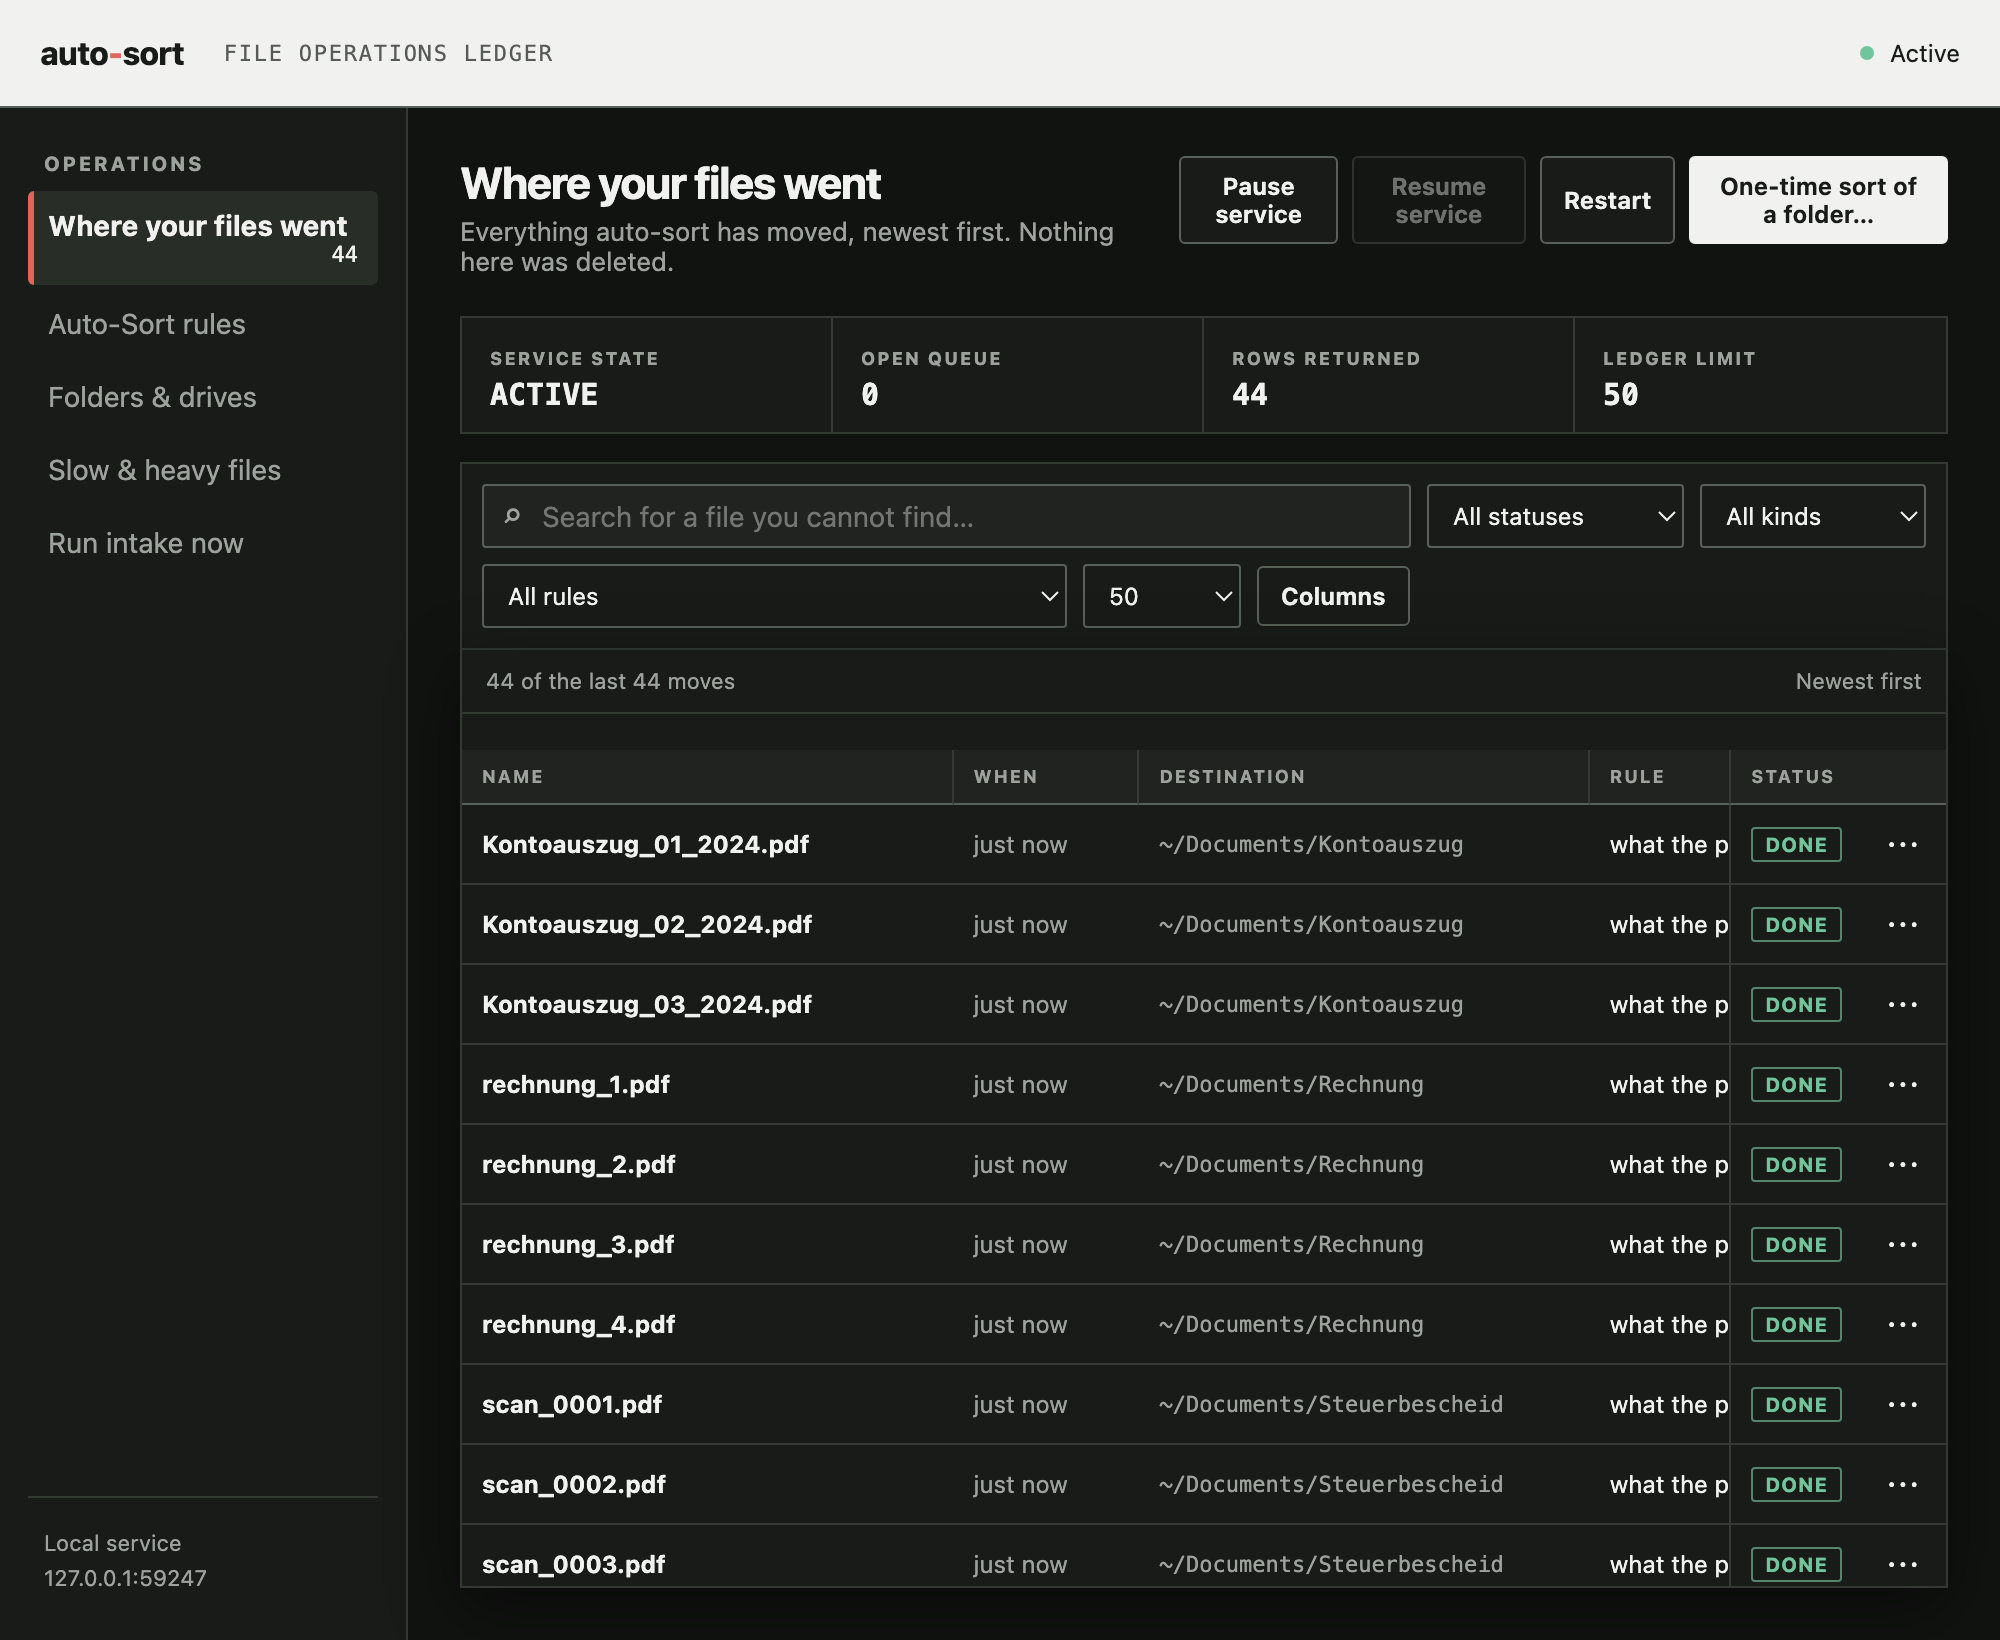The width and height of the screenshot is (2000, 1640).
Task: Click the Open Queue stat card
Action: click(x=1017, y=375)
